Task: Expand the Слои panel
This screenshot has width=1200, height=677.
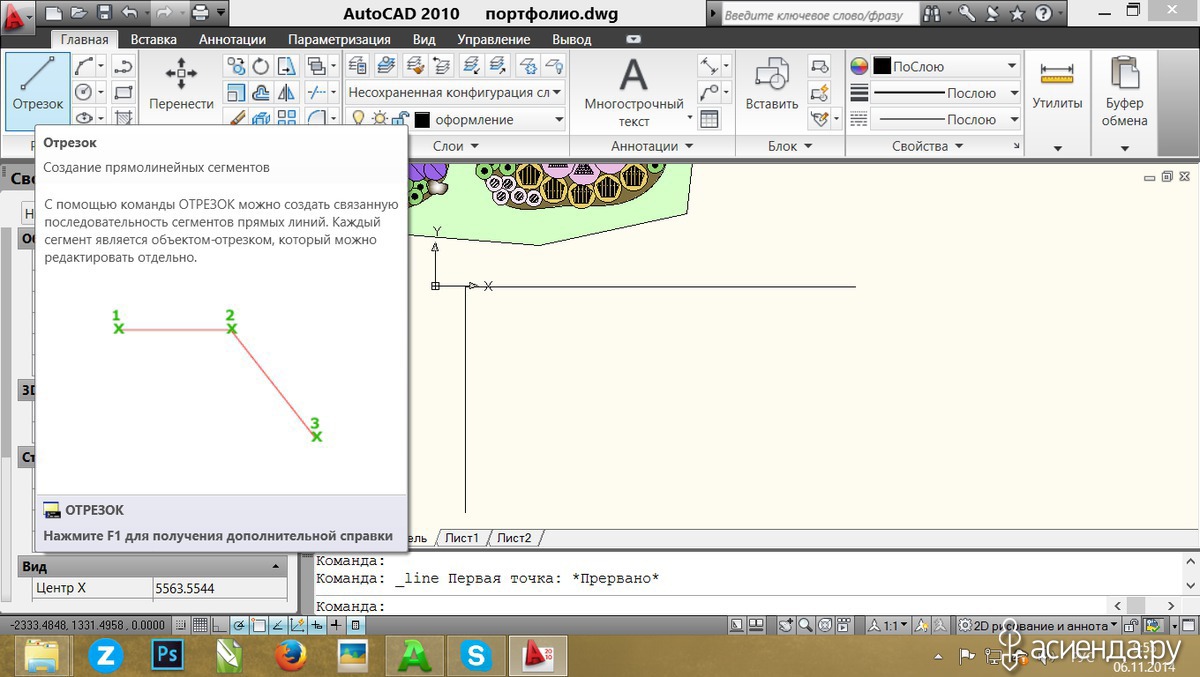Action: point(455,146)
